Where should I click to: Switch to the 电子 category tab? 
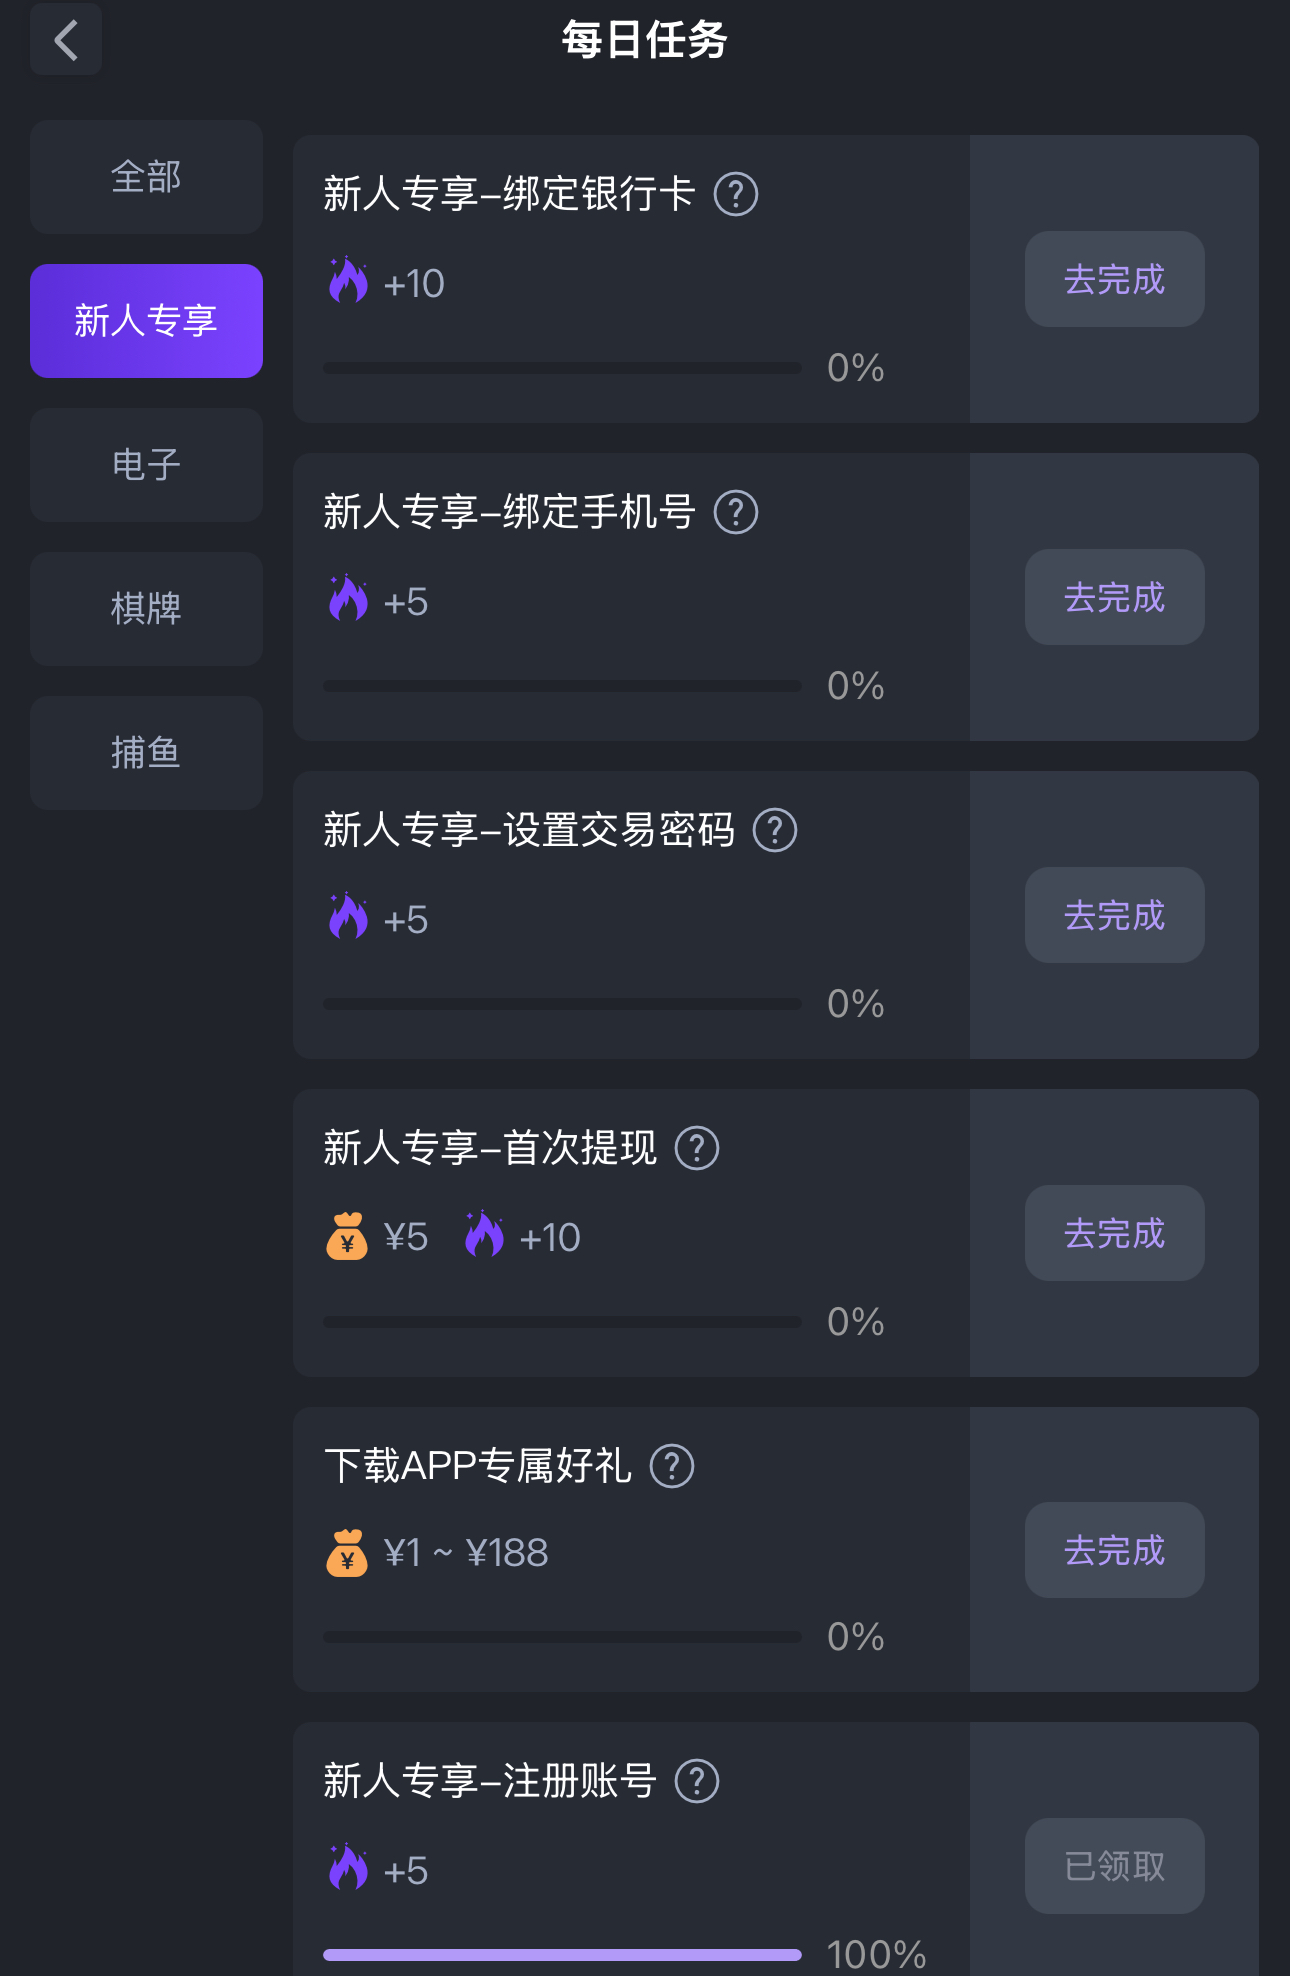[x=146, y=465]
